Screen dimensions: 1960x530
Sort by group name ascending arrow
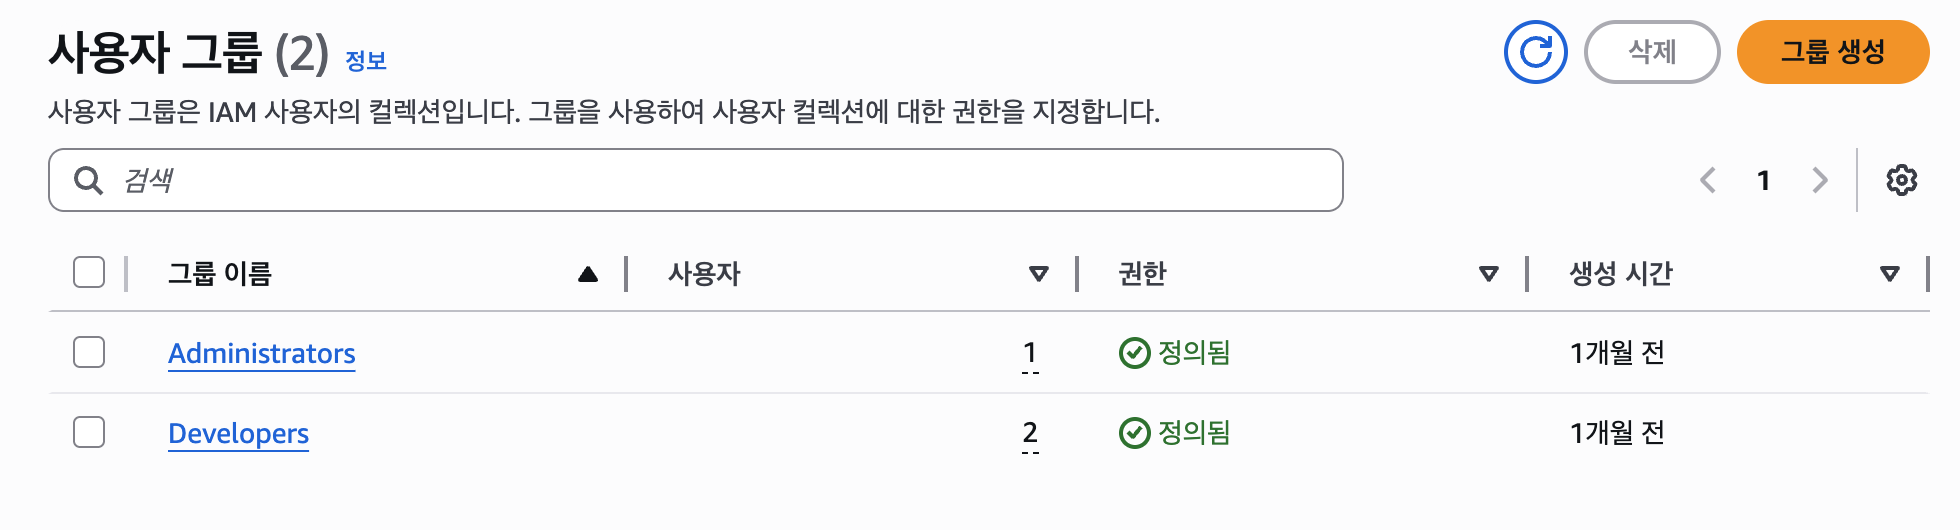[588, 274]
